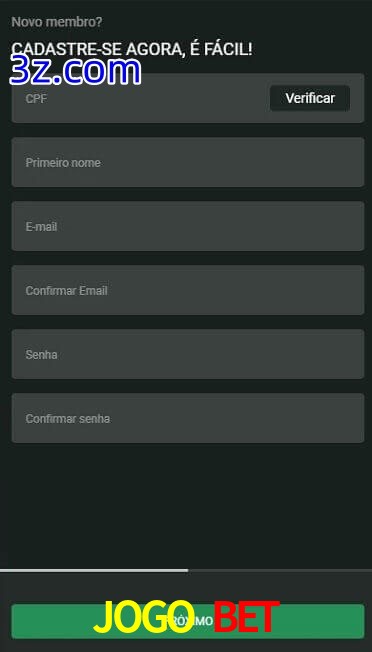Click the yellow JOGO logo text

144,617
